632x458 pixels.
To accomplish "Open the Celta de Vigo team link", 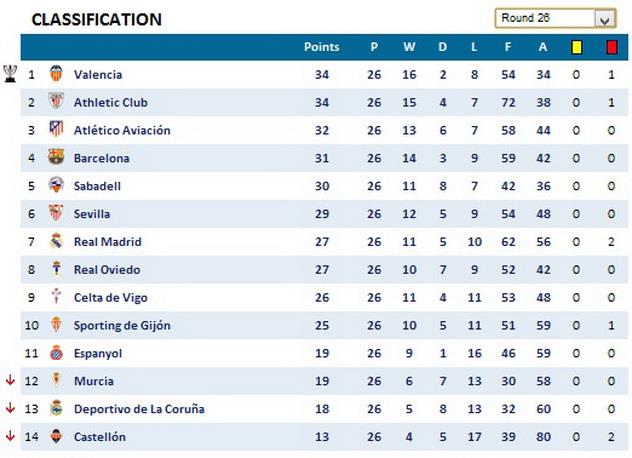I will pos(111,297).
